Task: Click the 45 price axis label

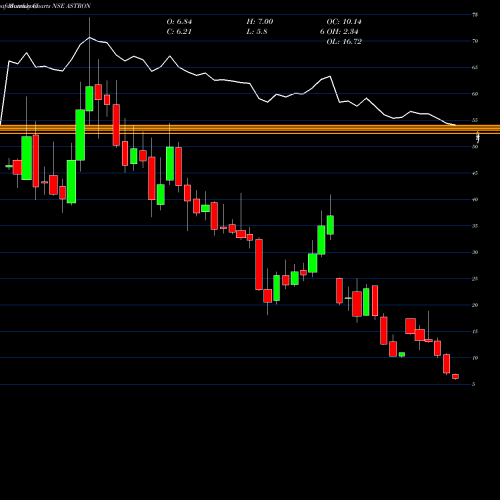Action: coord(475,173)
